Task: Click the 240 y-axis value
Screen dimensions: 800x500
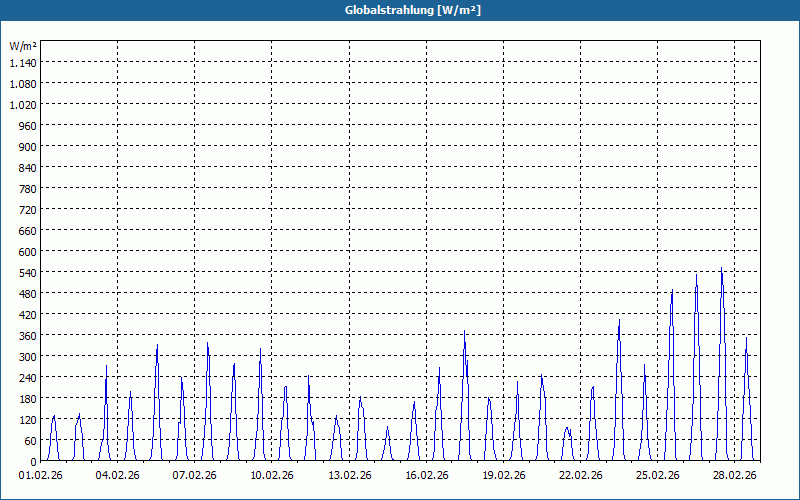Action: pos(28,378)
